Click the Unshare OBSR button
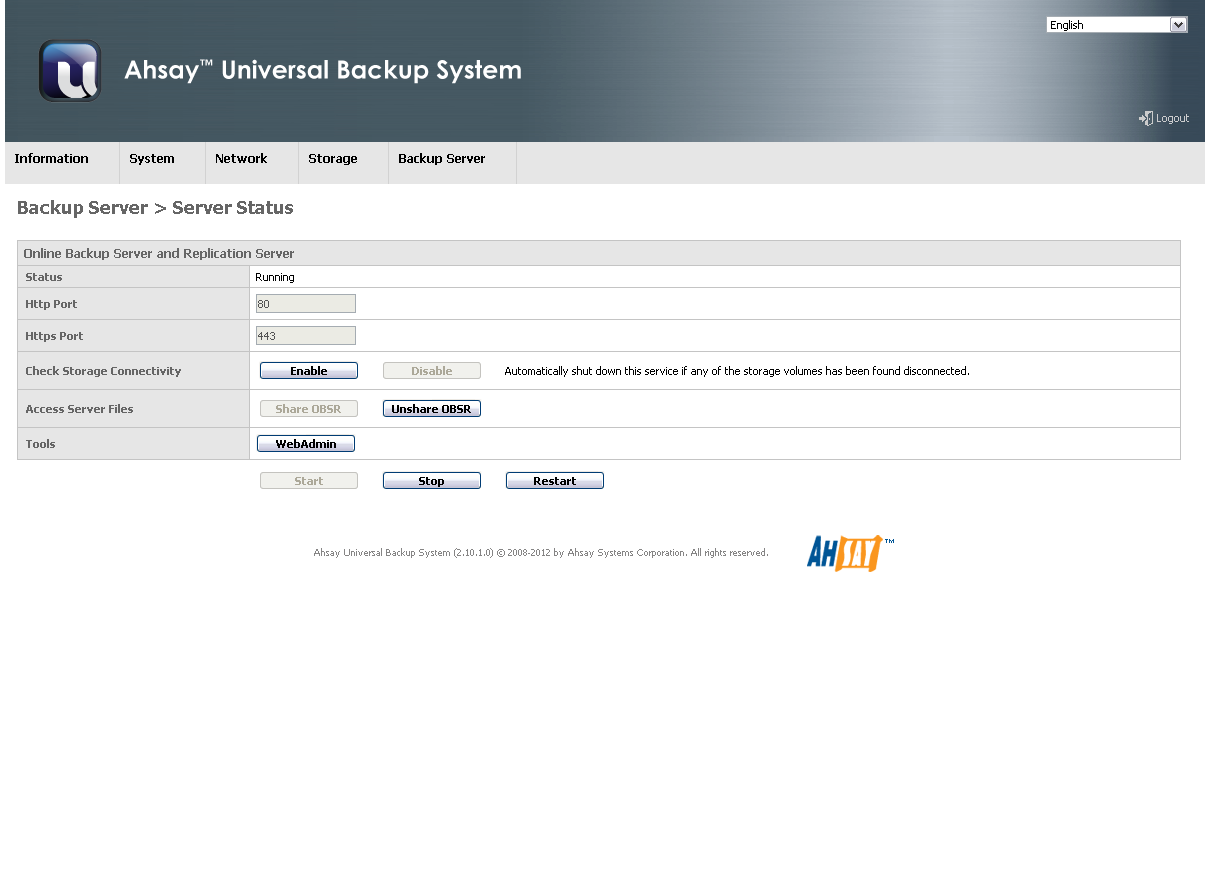 click(432, 409)
